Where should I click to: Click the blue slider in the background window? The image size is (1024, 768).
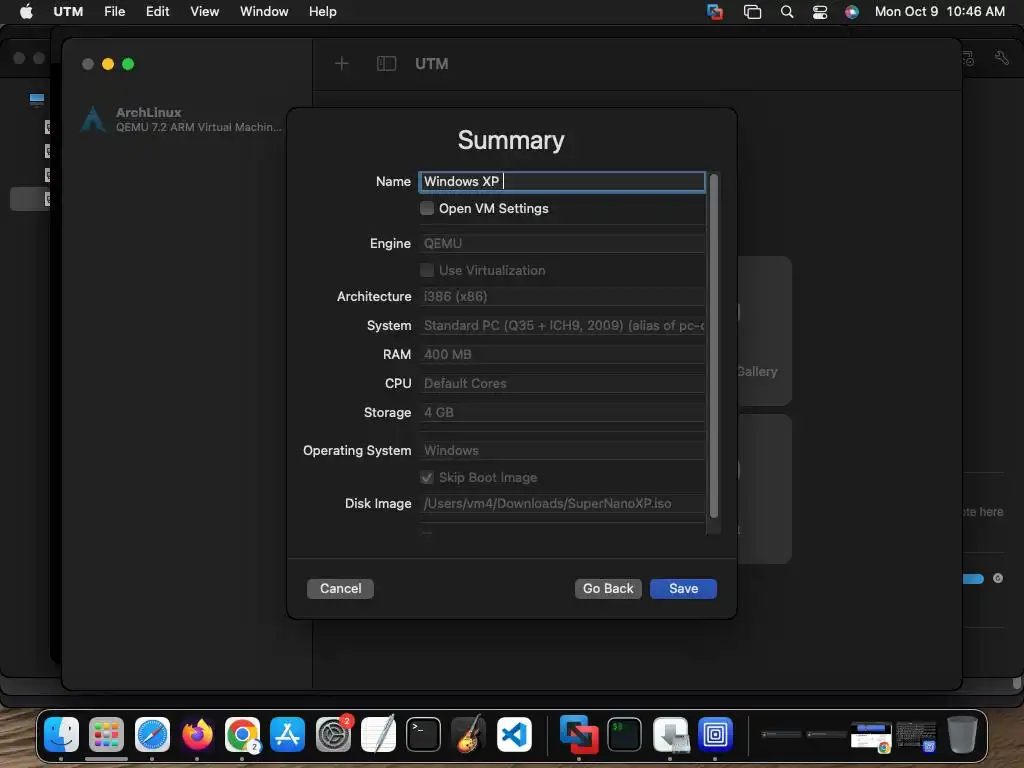(973, 579)
